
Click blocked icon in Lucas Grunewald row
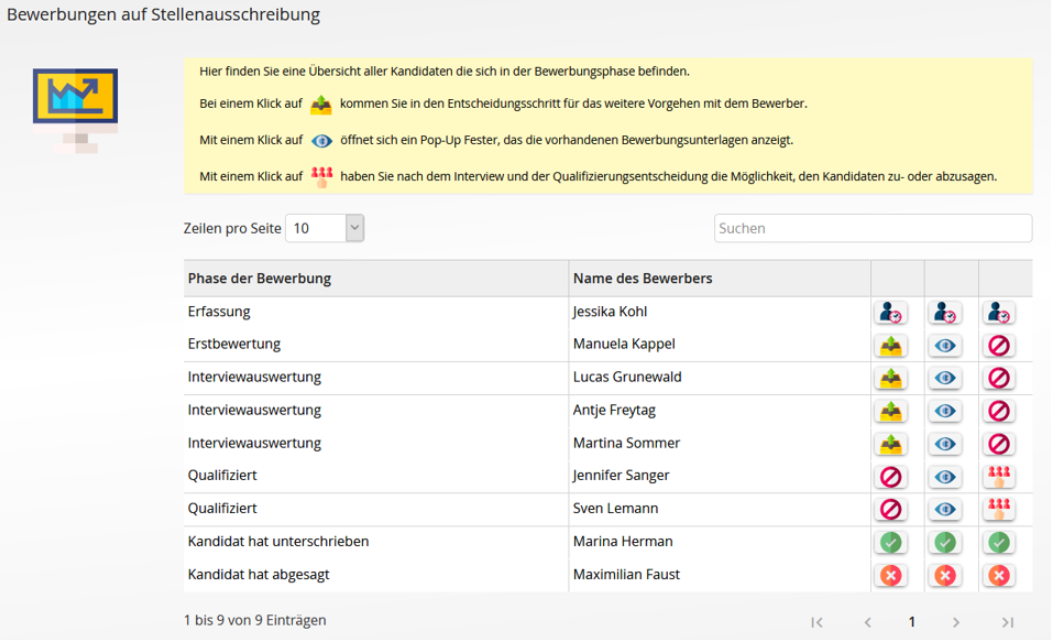pos(998,378)
